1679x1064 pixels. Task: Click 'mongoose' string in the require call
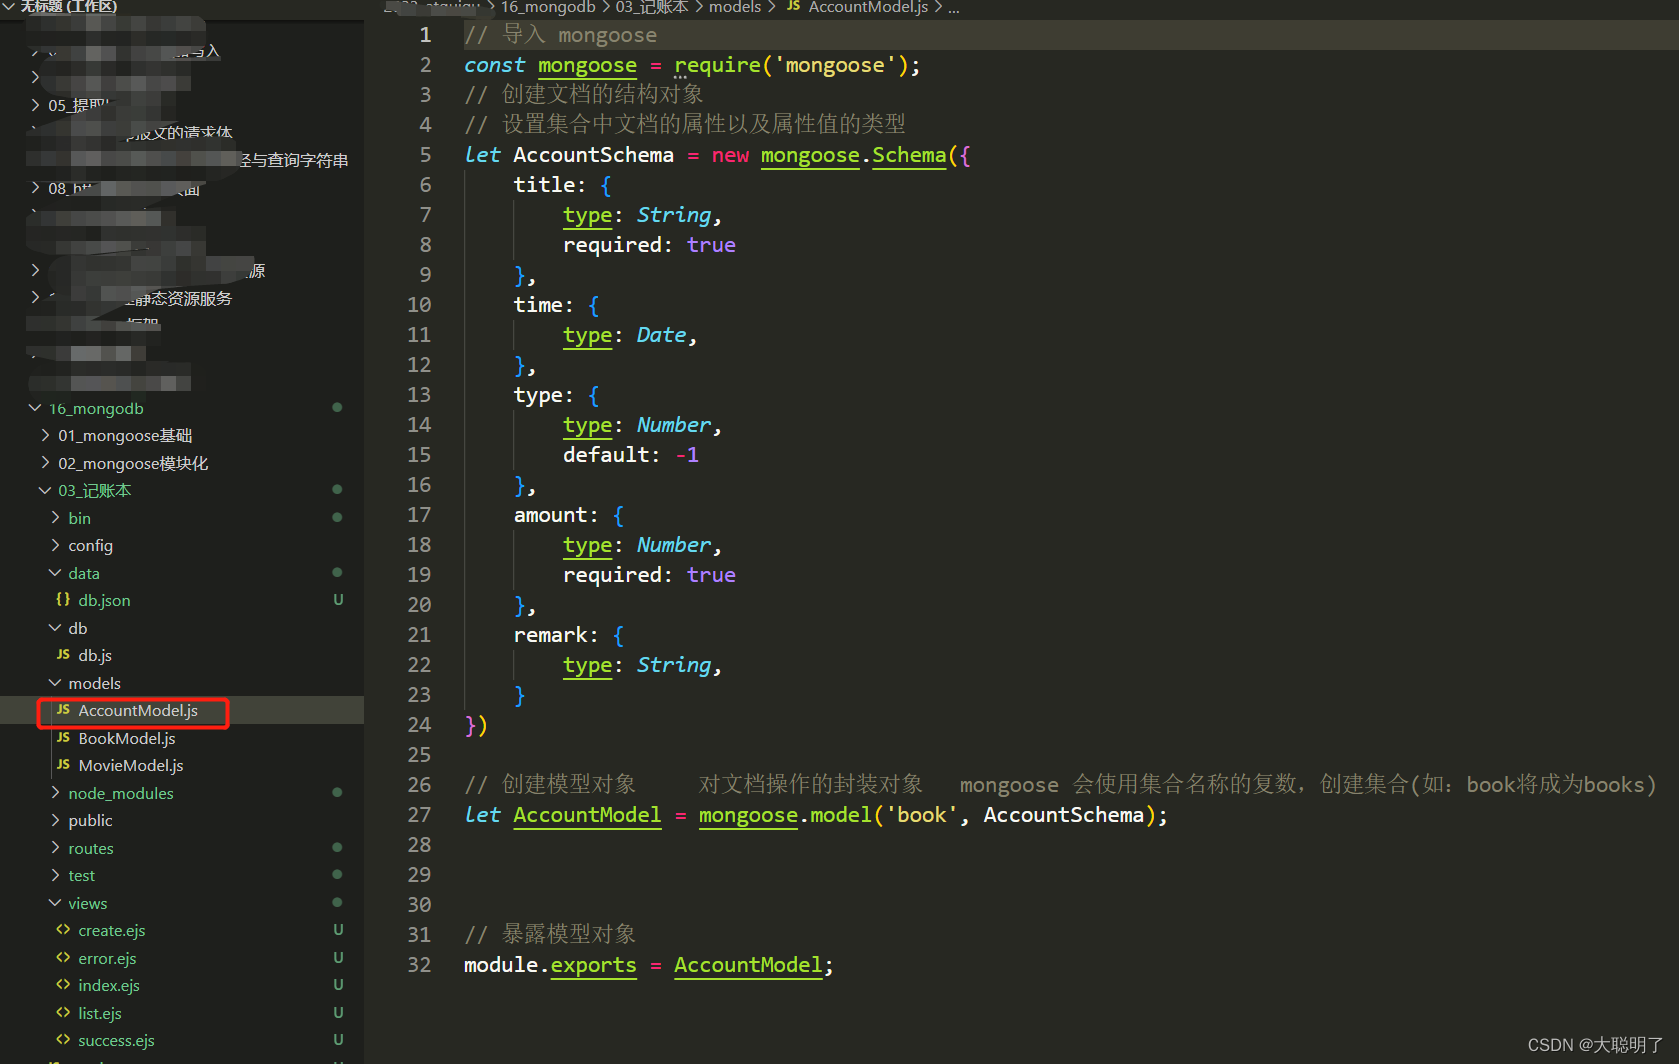(x=835, y=65)
